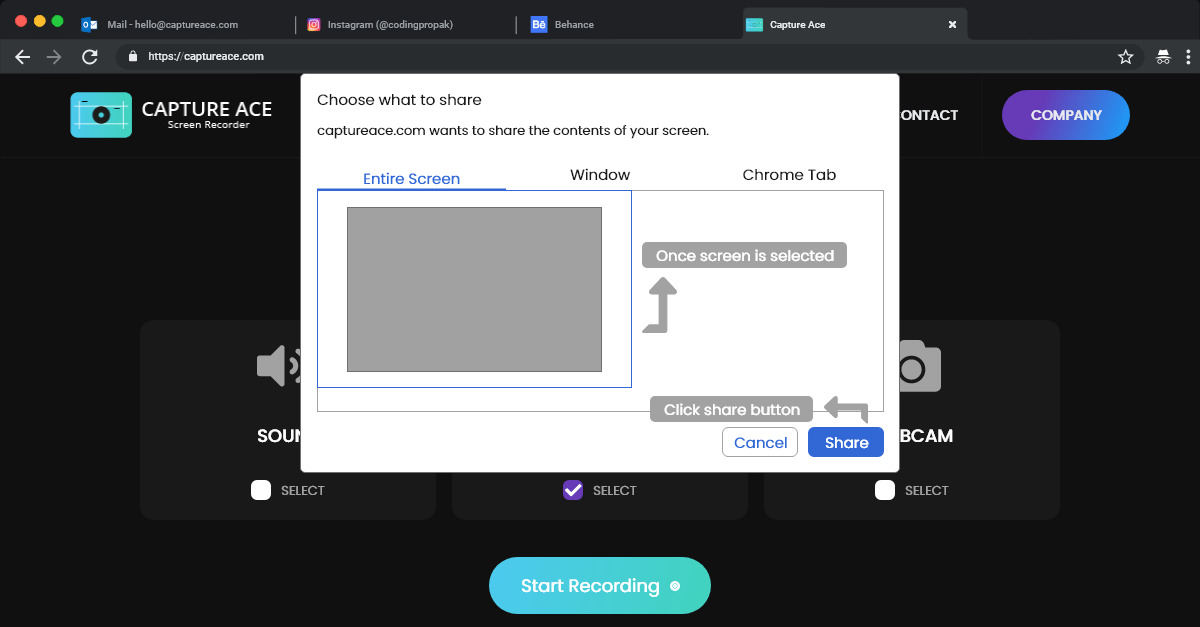Click the Capture Ace camera logo

point(101,115)
